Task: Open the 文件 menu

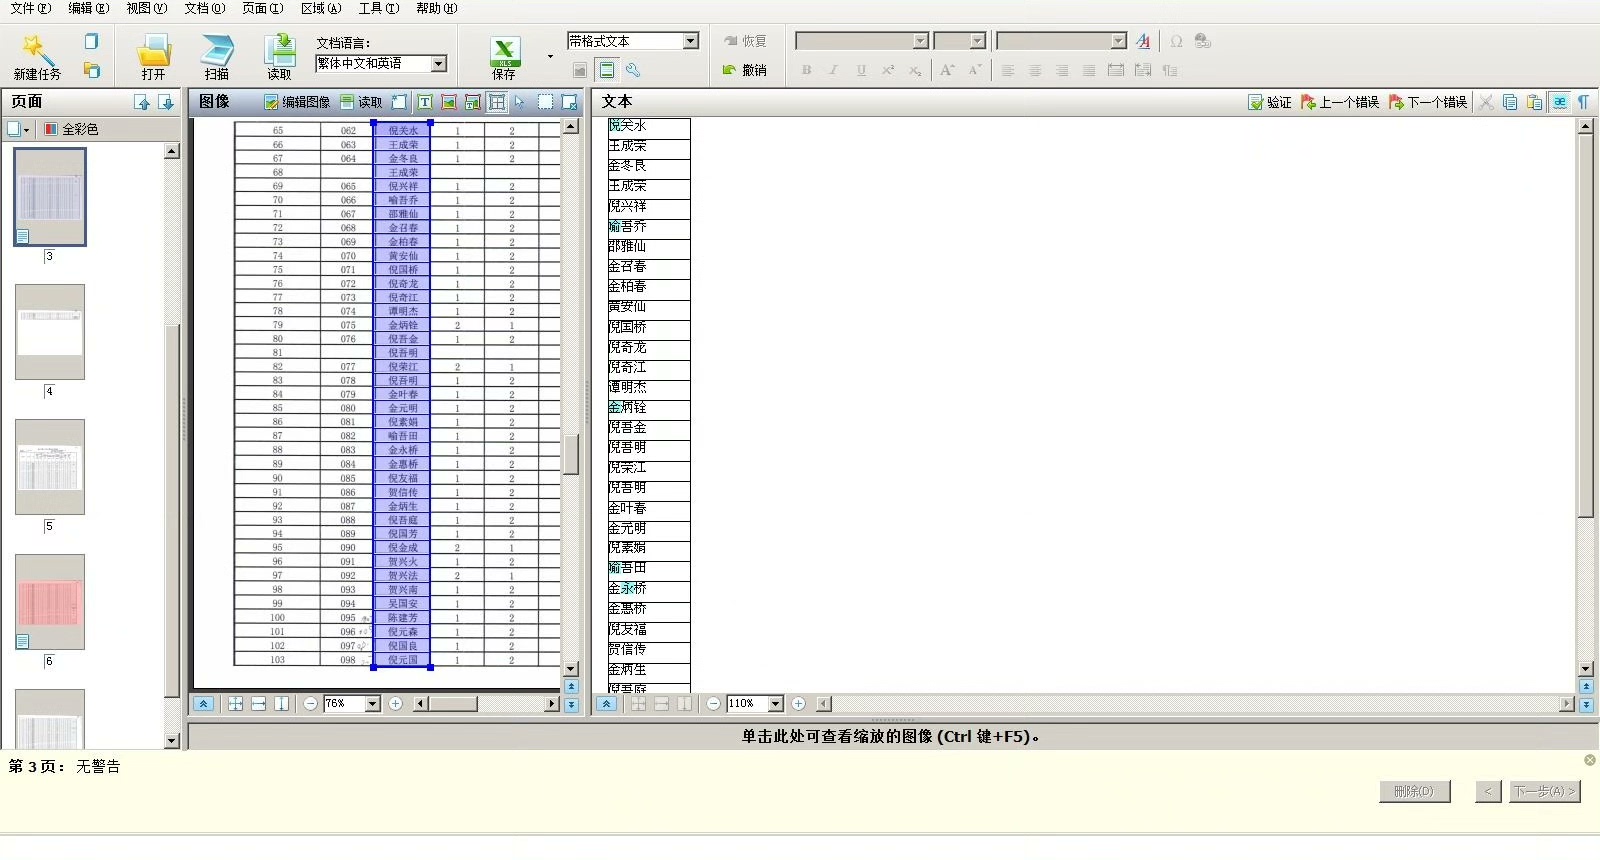Action: (x=30, y=8)
